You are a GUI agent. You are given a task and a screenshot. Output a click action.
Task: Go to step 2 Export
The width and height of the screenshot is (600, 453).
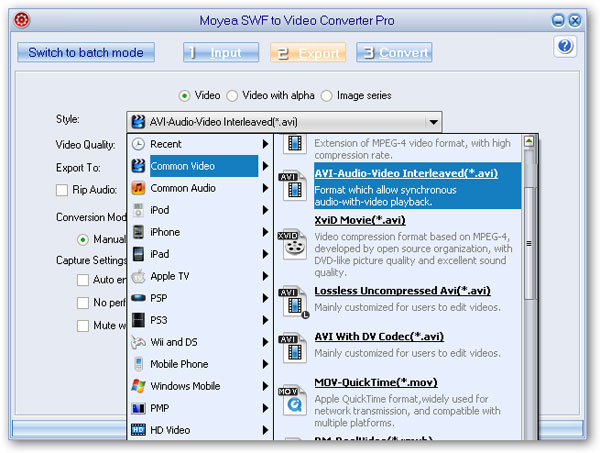coord(308,52)
